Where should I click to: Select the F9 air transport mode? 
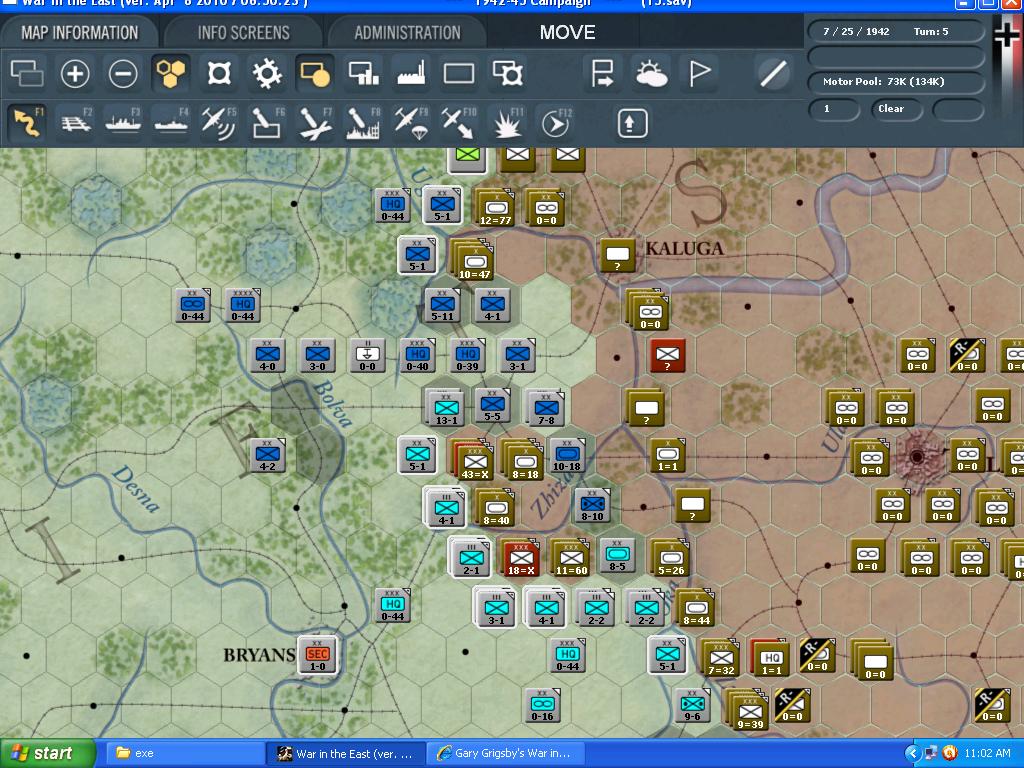pos(411,123)
